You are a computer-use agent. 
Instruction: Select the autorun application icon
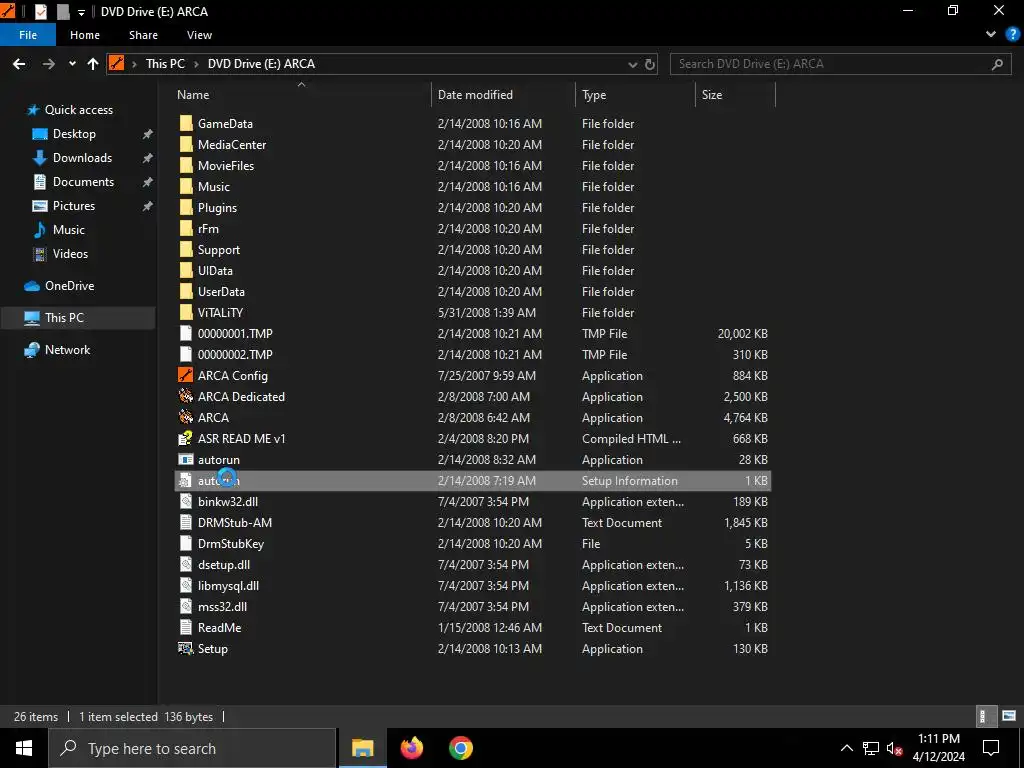point(185,459)
